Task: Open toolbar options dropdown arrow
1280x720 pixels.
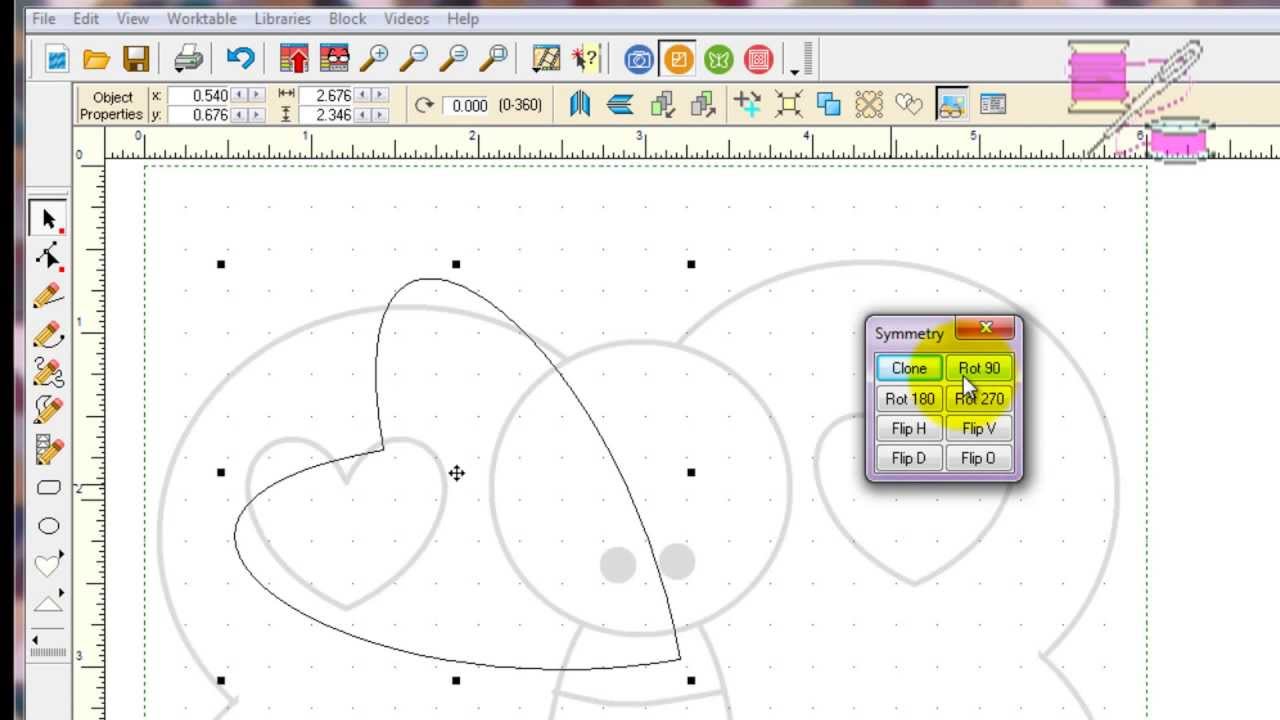Action: (x=795, y=72)
